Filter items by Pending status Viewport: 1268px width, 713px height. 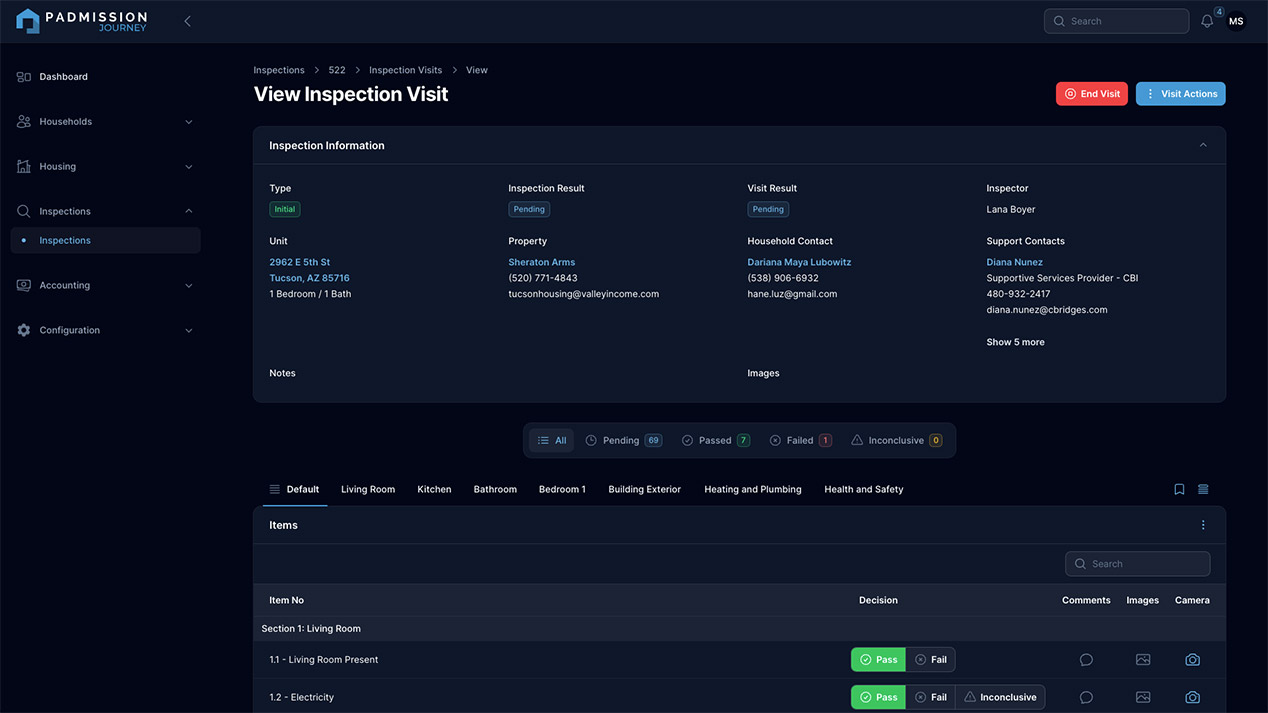(x=624, y=441)
